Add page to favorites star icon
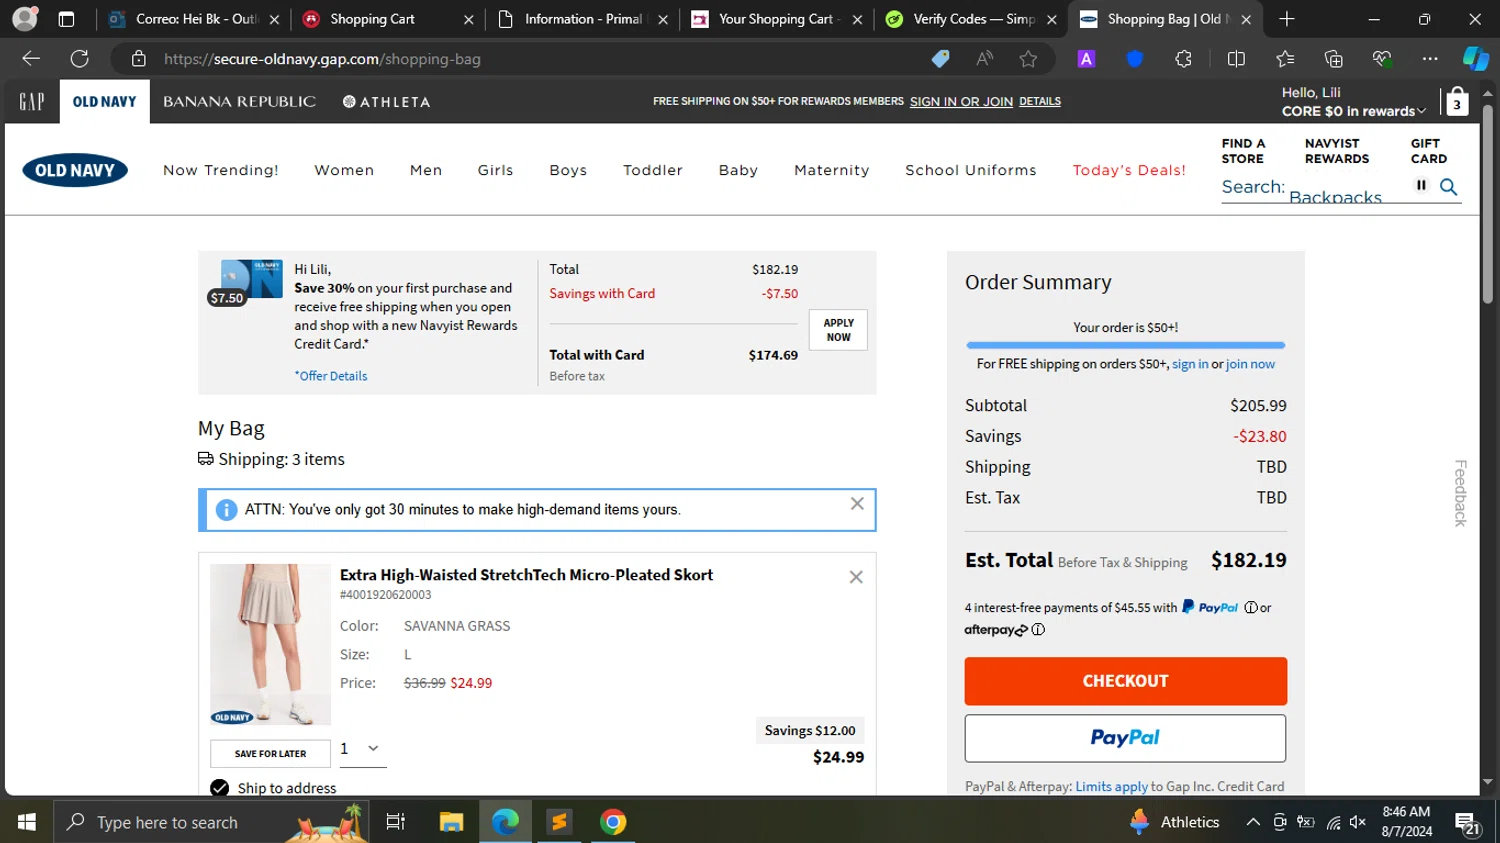 pyautogui.click(x=1028, y=59)
